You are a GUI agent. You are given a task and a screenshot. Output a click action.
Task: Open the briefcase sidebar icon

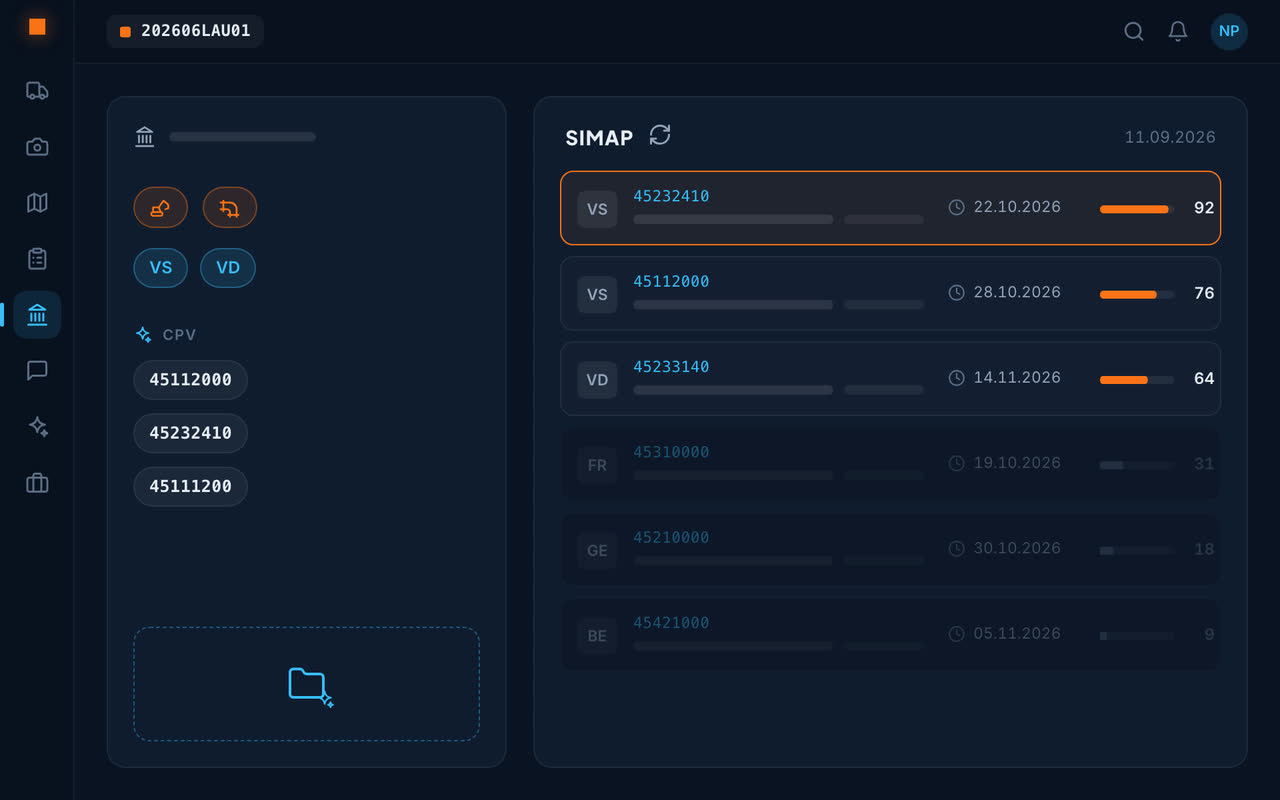[x=37, y=483]
